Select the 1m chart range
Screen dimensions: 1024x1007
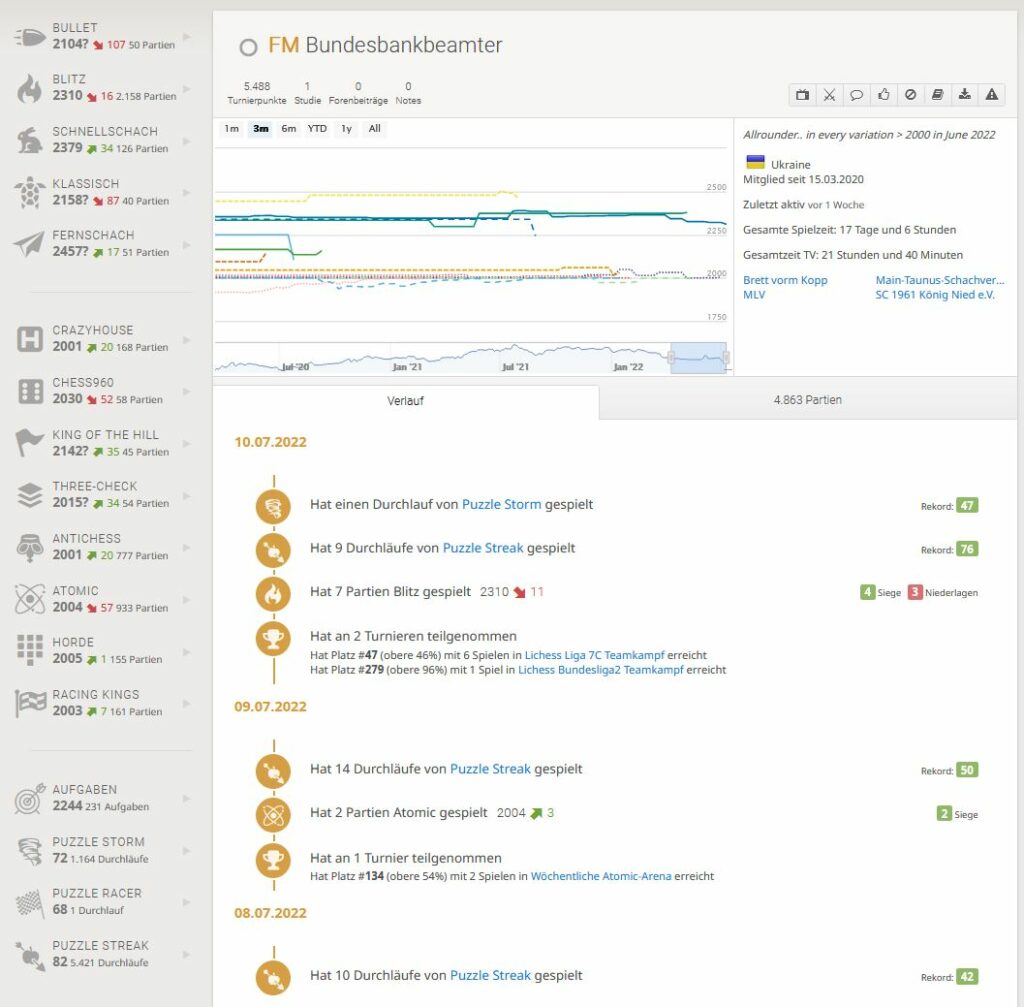(231, 129)
